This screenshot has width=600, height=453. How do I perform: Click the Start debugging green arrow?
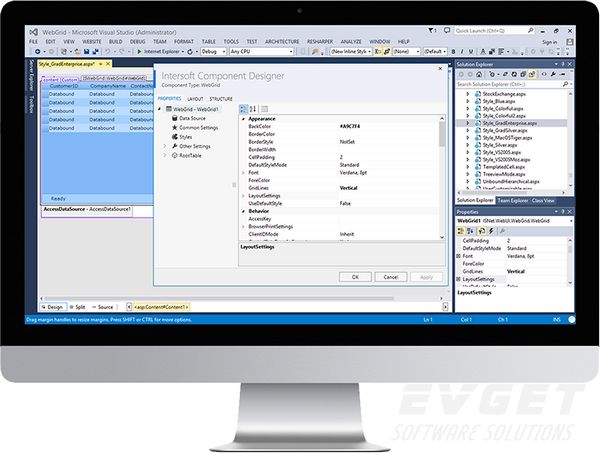[x=139, y=51]
